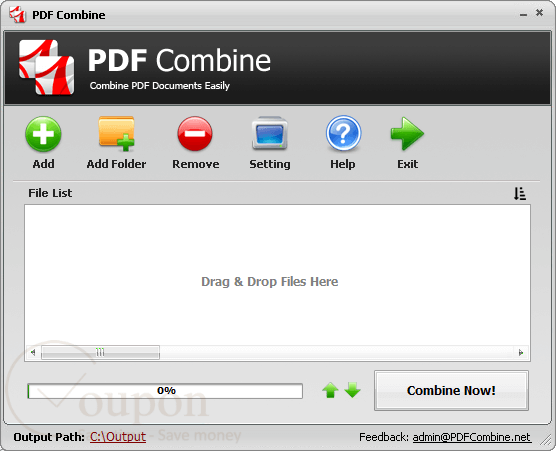The width and height of the screenshot is (556, 451).
Task: Click the green Exit arrow
Action: pos(407,134)
